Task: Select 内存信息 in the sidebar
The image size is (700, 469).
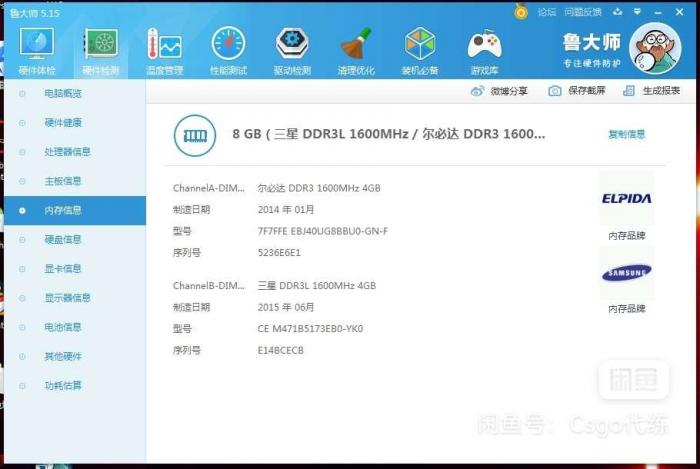Action: click(x=75, y=210)
